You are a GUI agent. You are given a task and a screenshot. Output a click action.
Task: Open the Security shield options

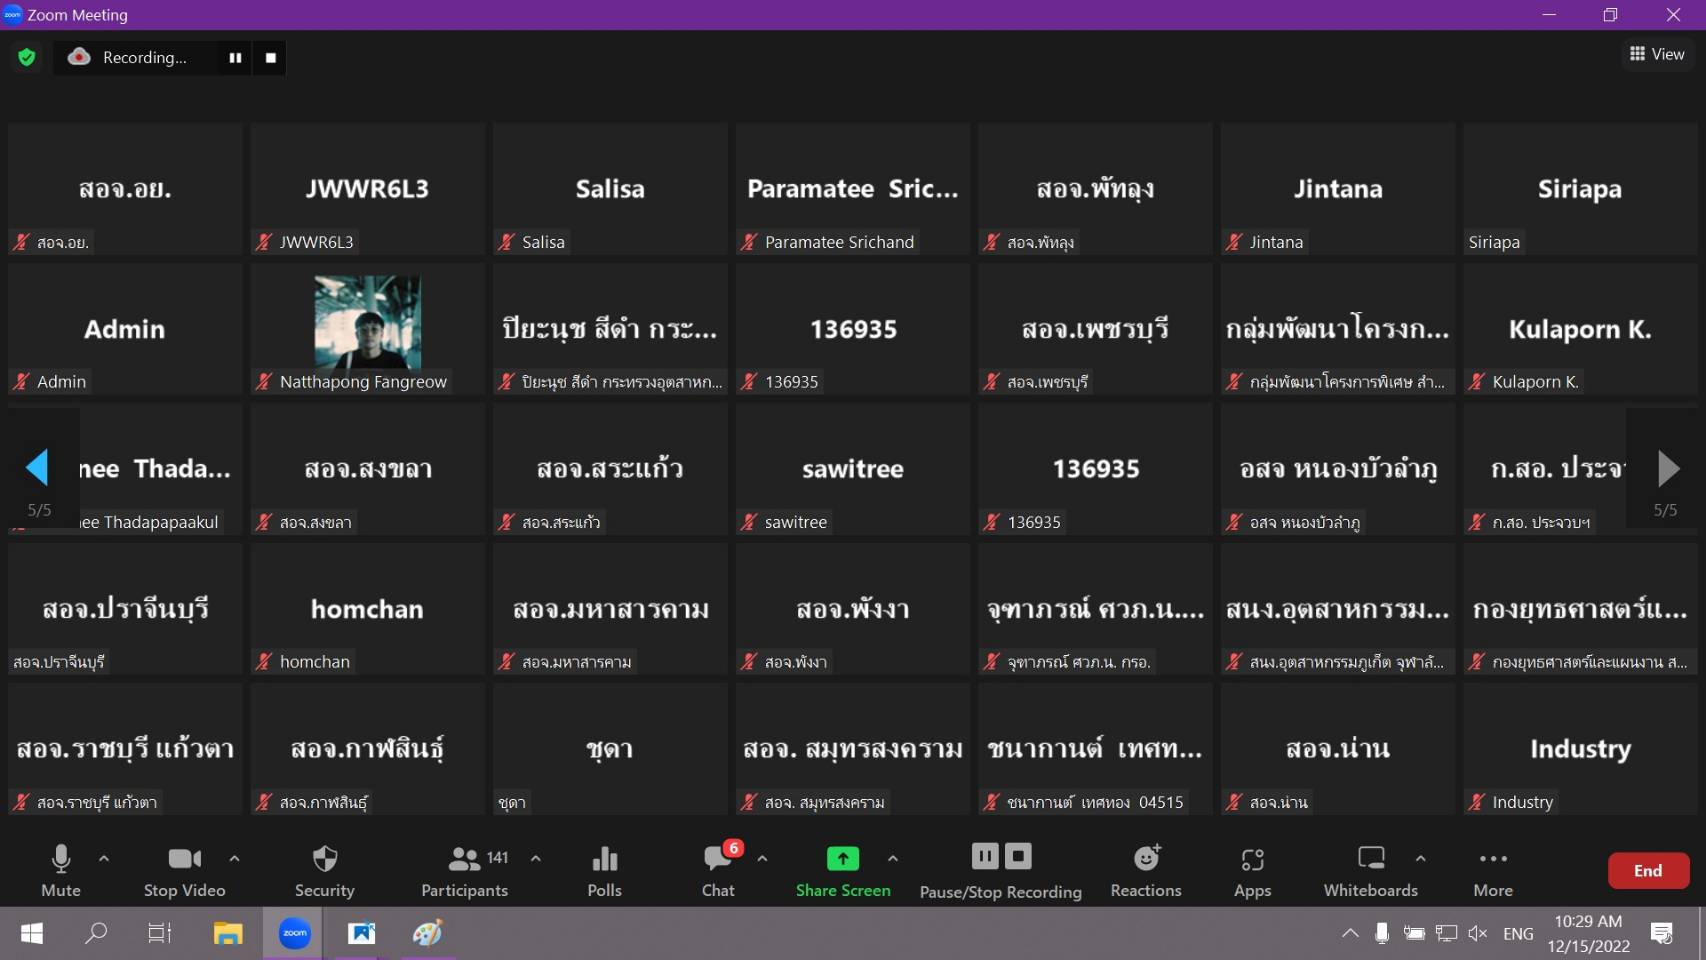(324, 870)
